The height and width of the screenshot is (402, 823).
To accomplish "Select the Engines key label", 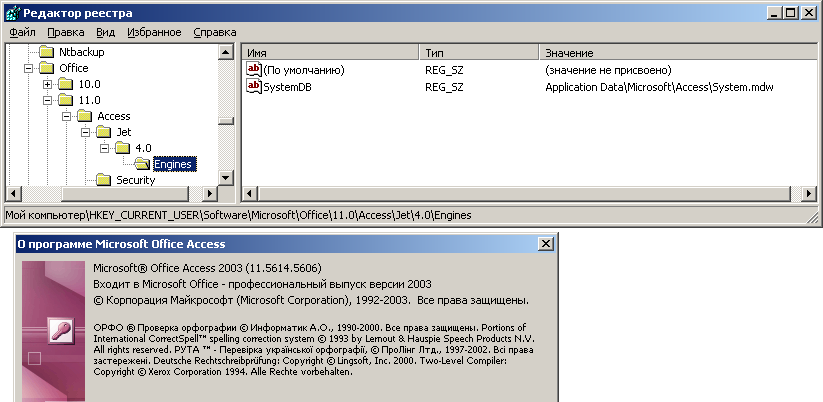I will [x=173, y=164].
